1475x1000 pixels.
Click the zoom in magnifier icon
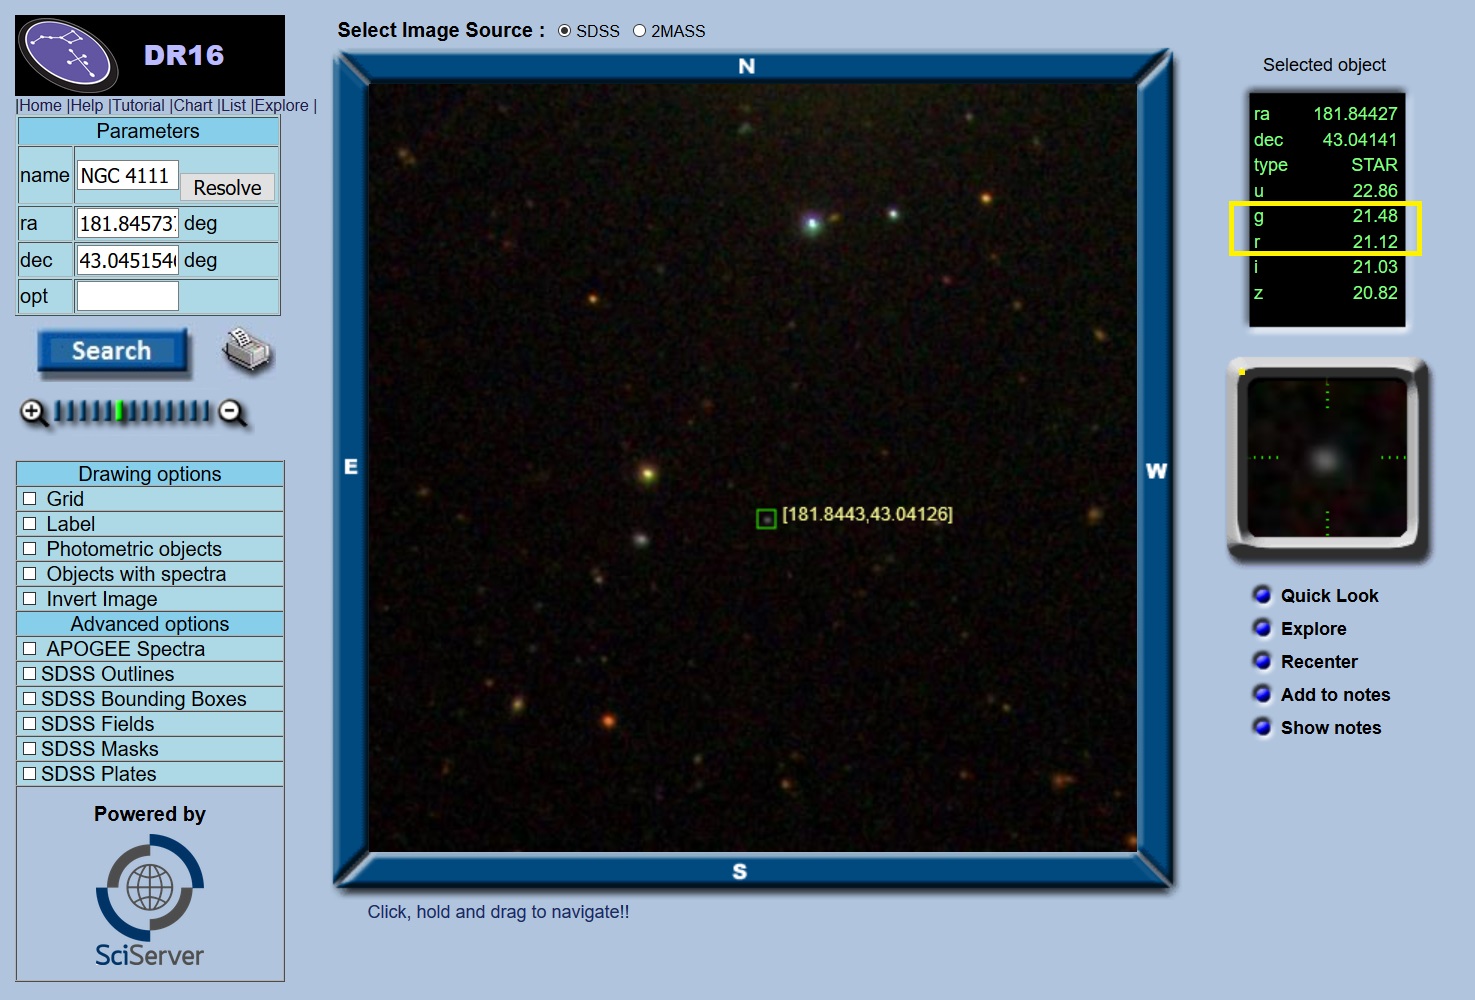point(34,412)
